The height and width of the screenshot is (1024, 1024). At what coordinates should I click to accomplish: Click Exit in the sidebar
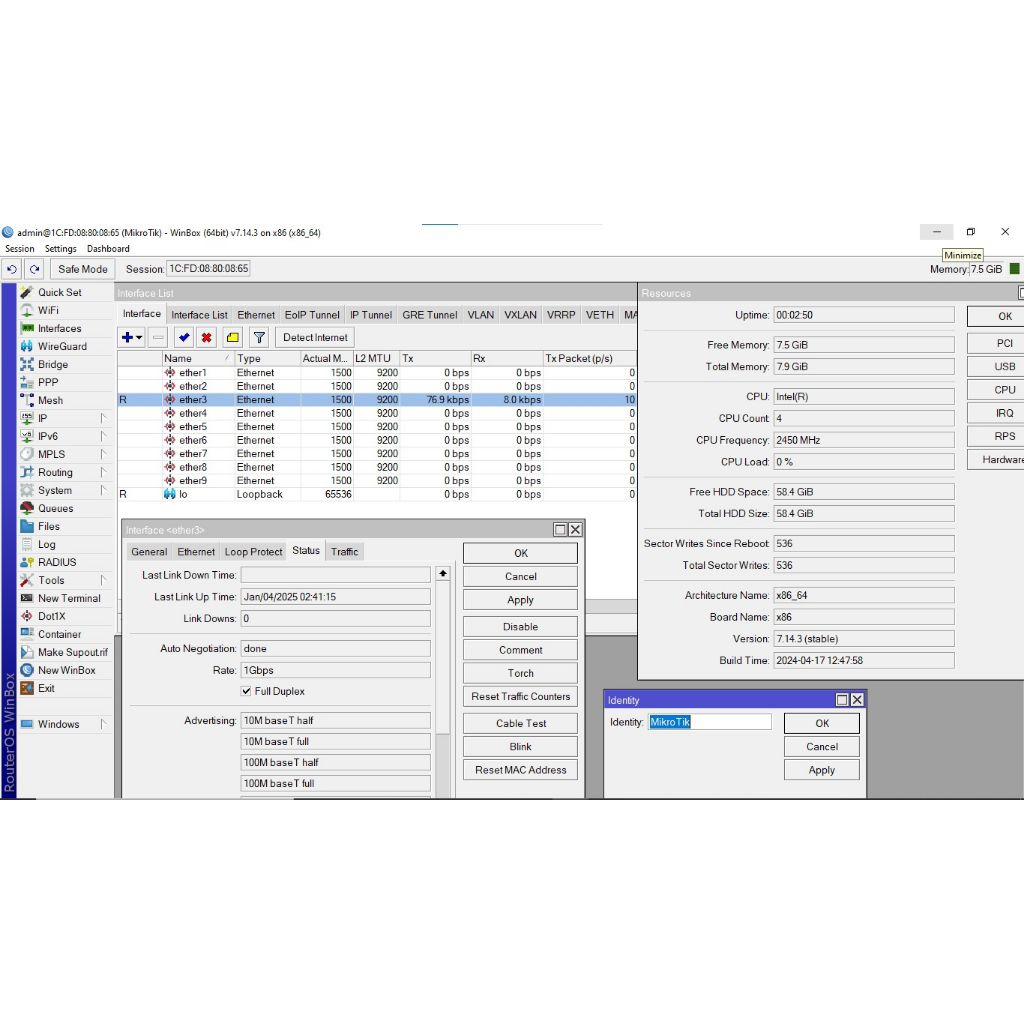pyautogui.click(x=46, y=688)
